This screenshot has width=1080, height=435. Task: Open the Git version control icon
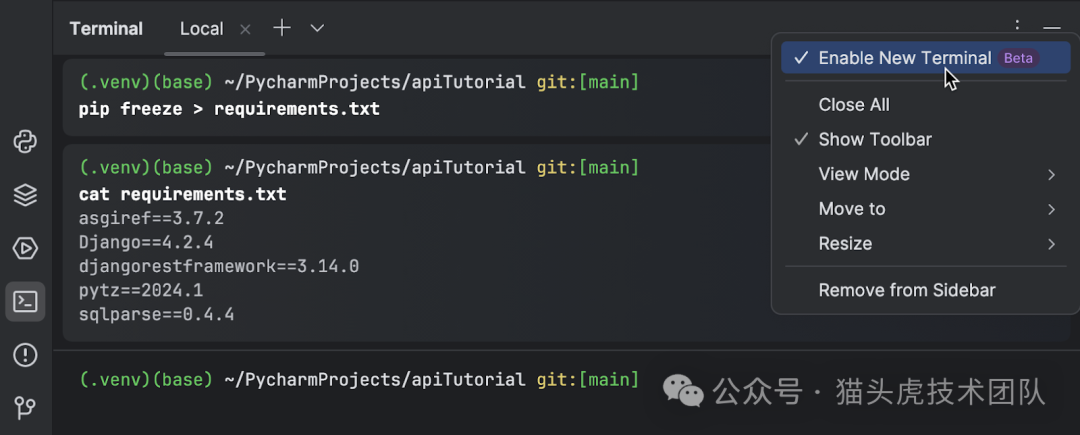[25, 407]
